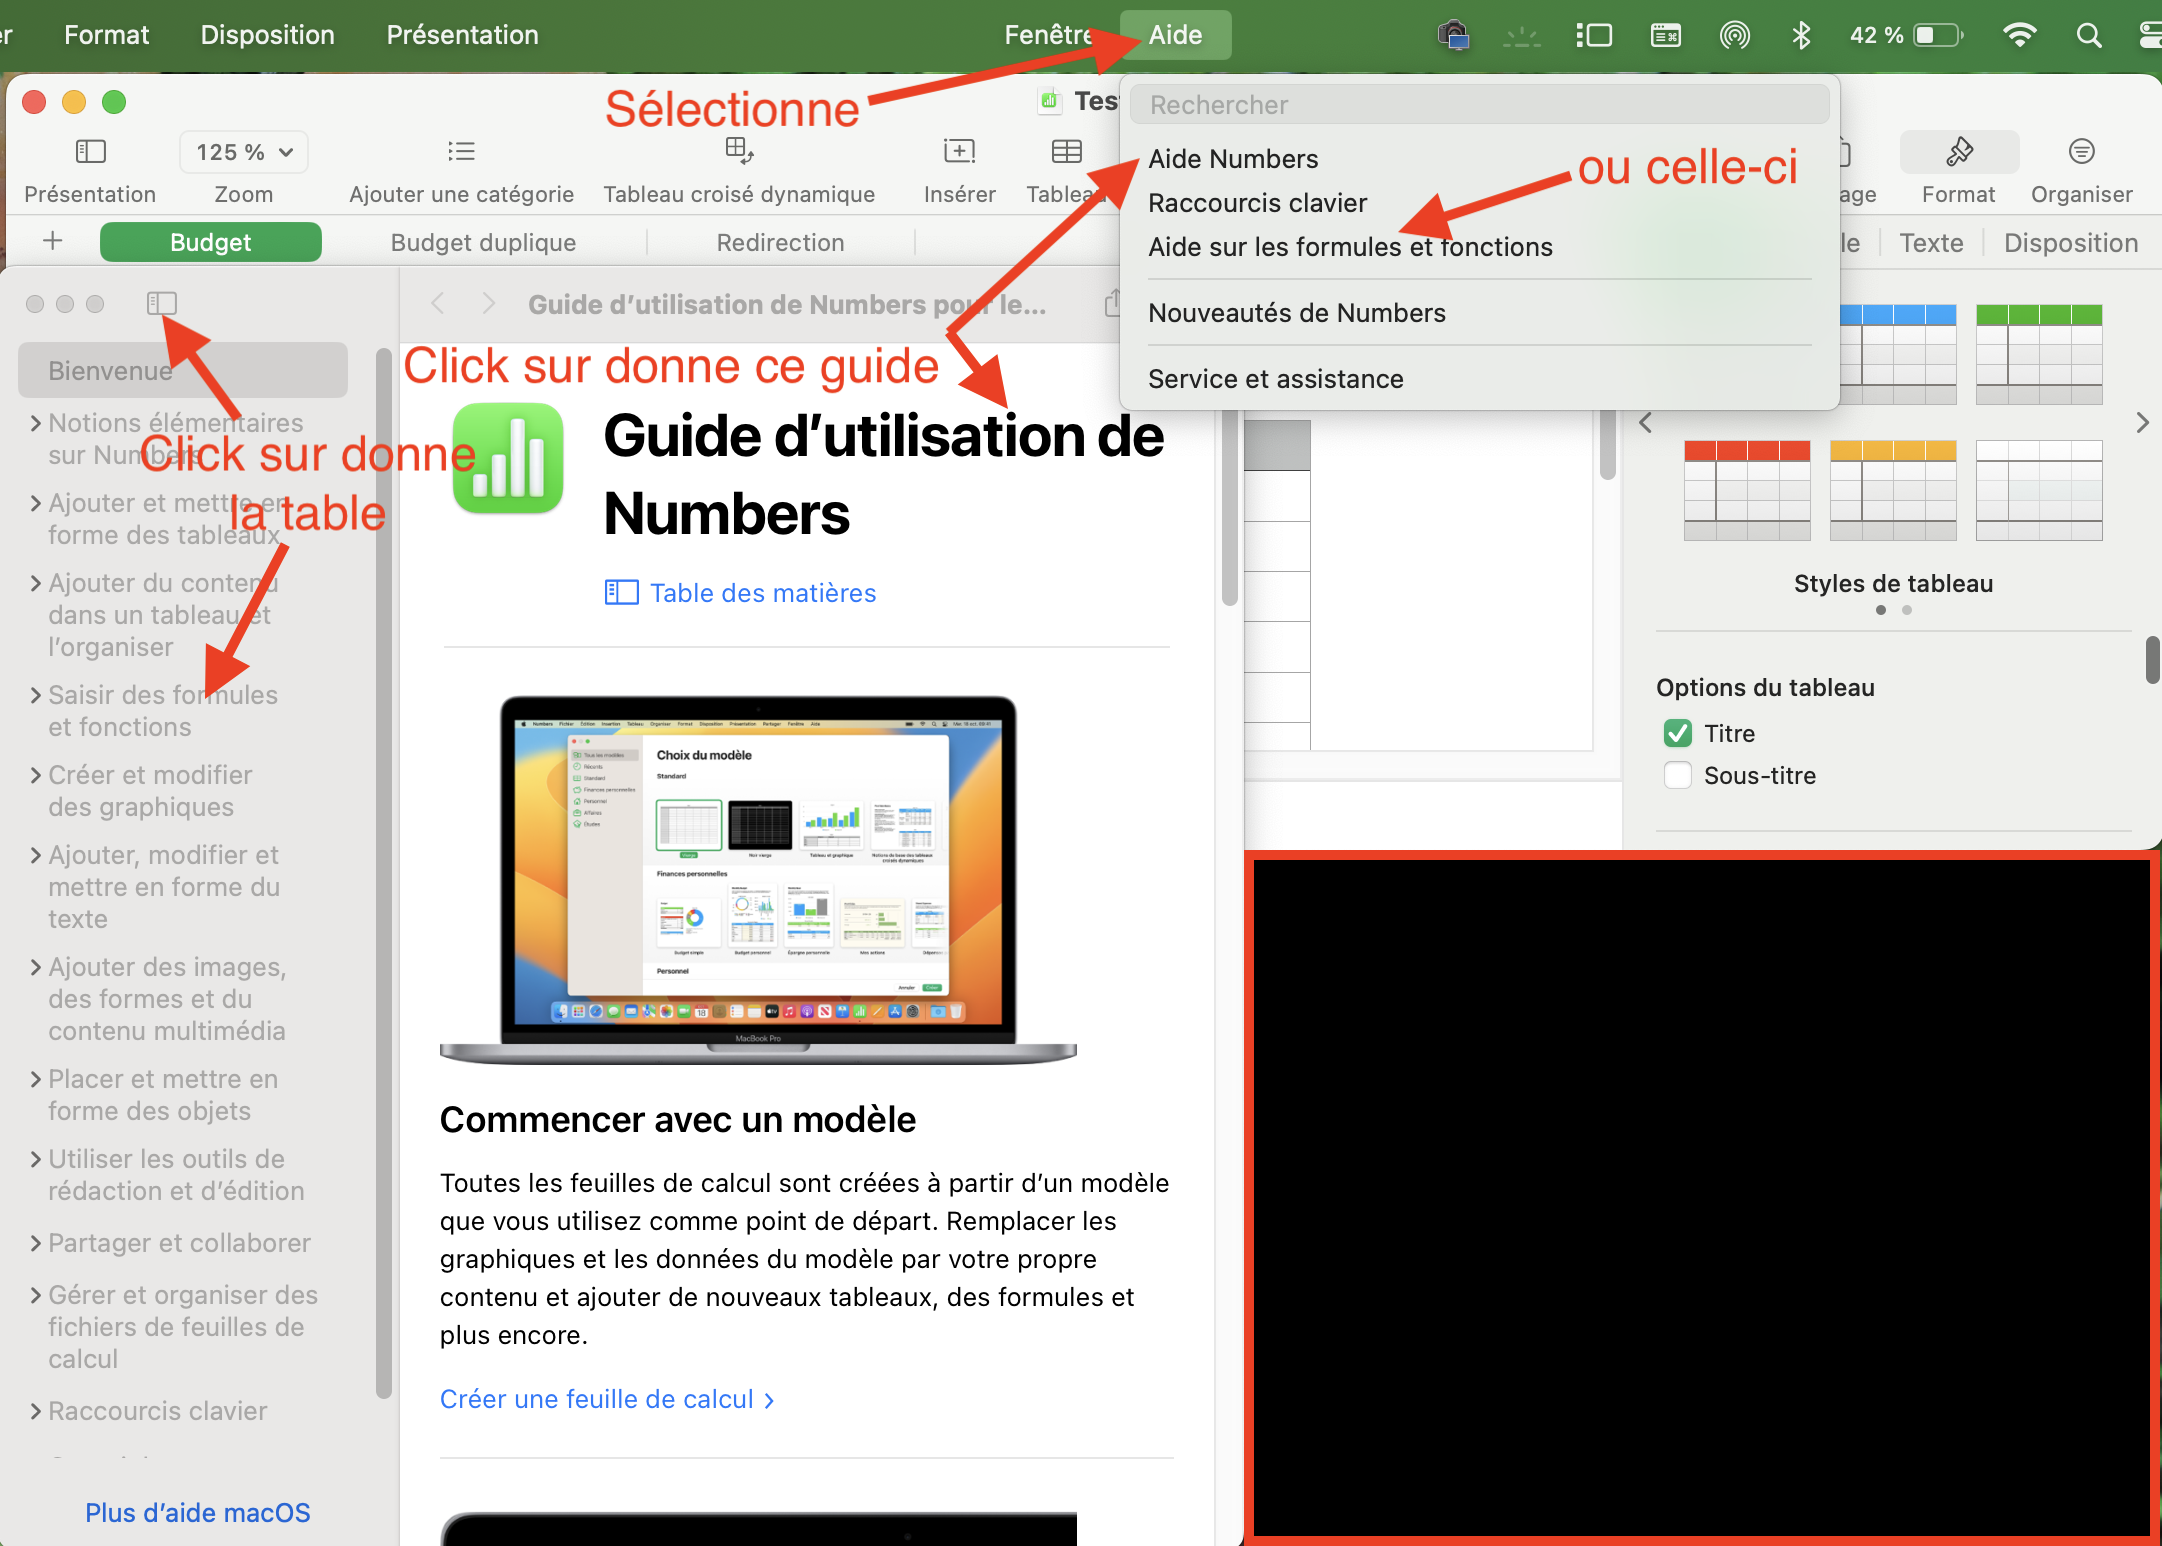2162x1546 pixels.
Task: Click Ajouter une catégorie icon
Action: pyautogui.click(x=461, y=152)
